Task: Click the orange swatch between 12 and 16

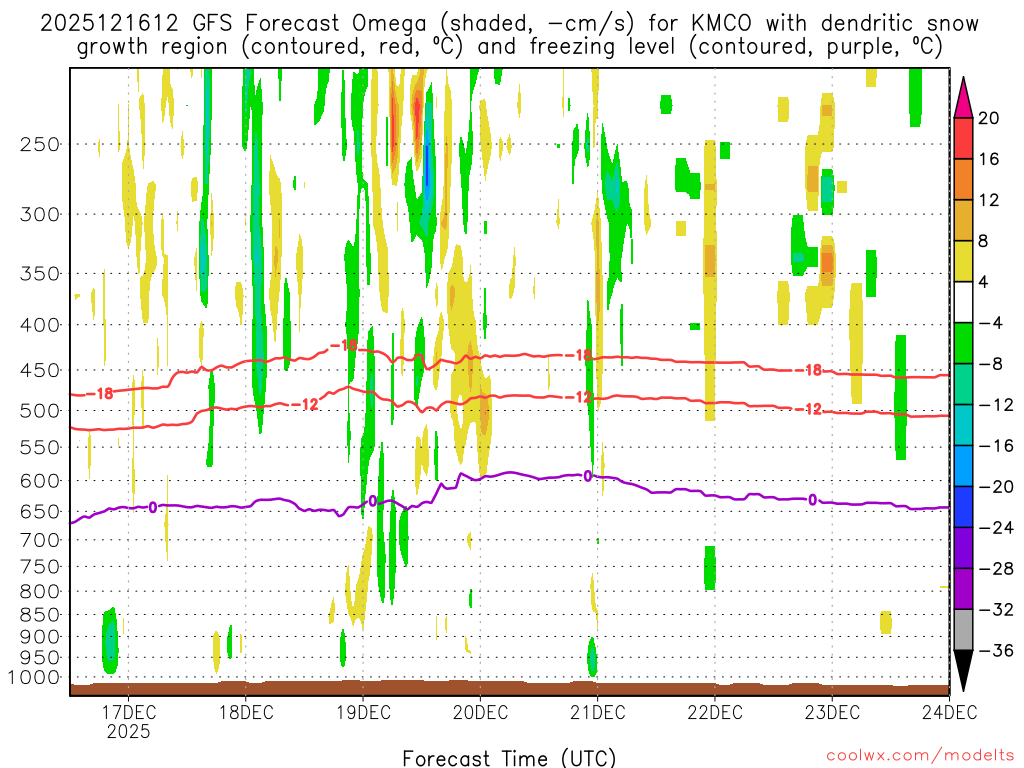Action: click(963, 180)
